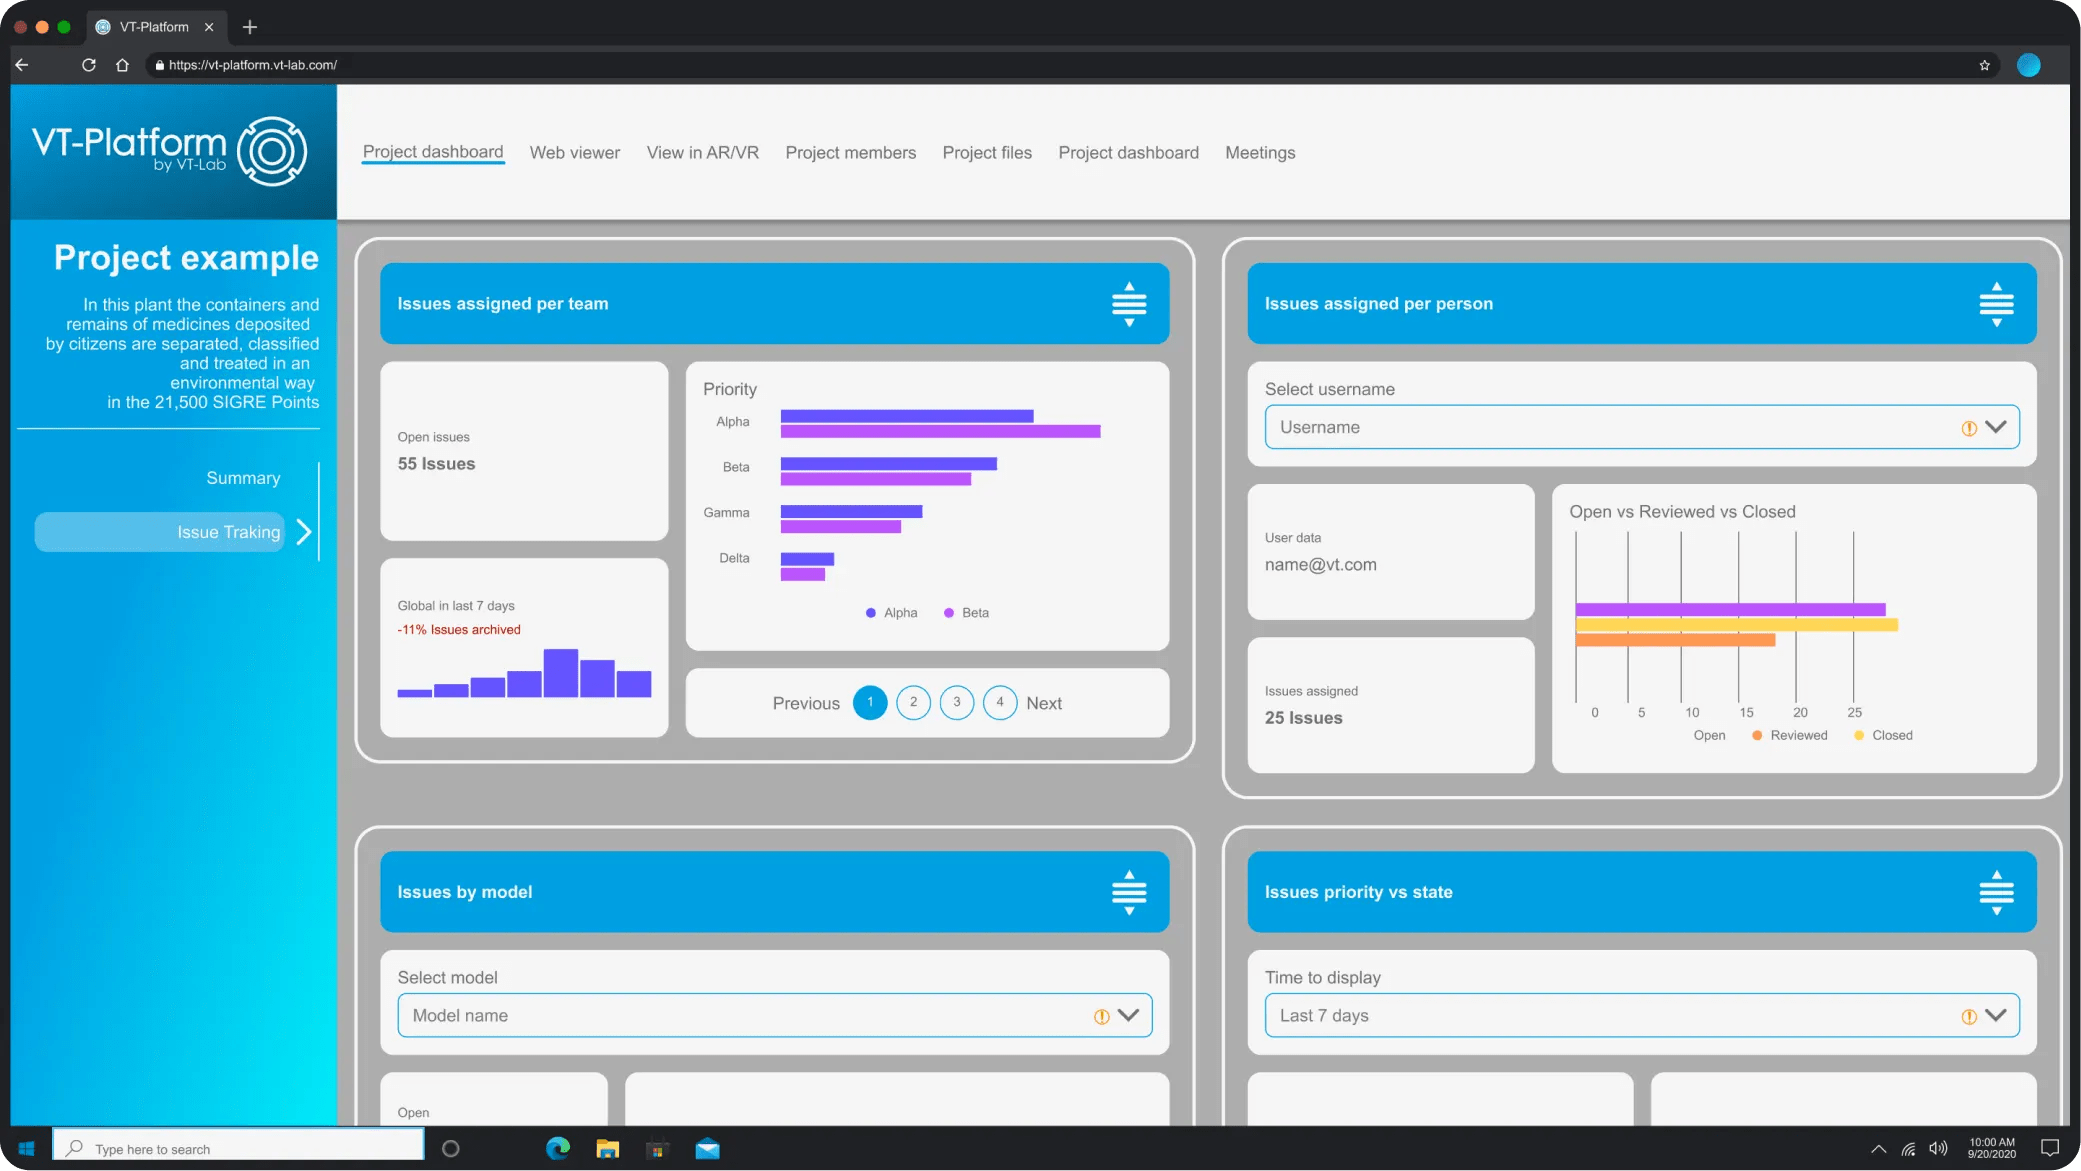Toggle the Alpha series in the priority legend
The height and width of the screenshot is (1171, 2081).
pyautogui.click(x=890, y=612)
